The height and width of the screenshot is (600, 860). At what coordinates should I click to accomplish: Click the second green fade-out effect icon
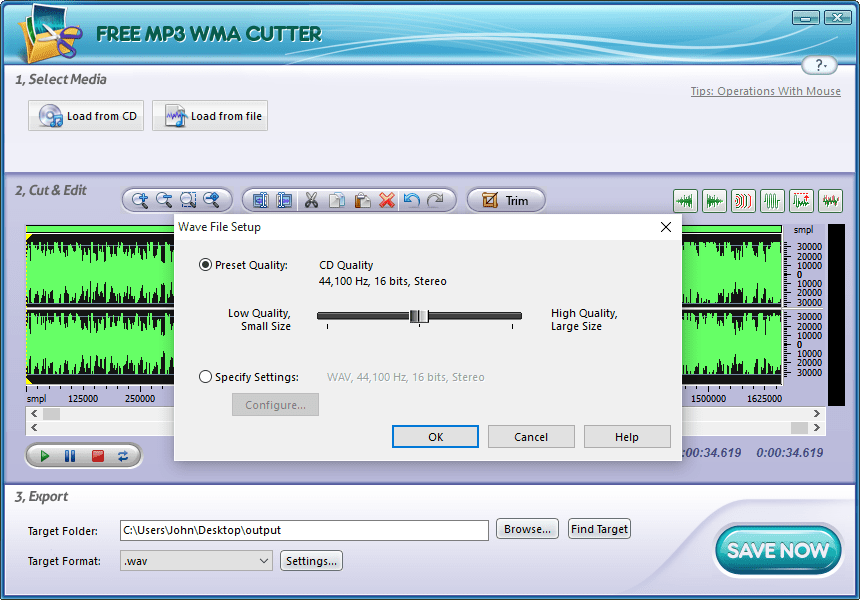click(x=714, y=201)
